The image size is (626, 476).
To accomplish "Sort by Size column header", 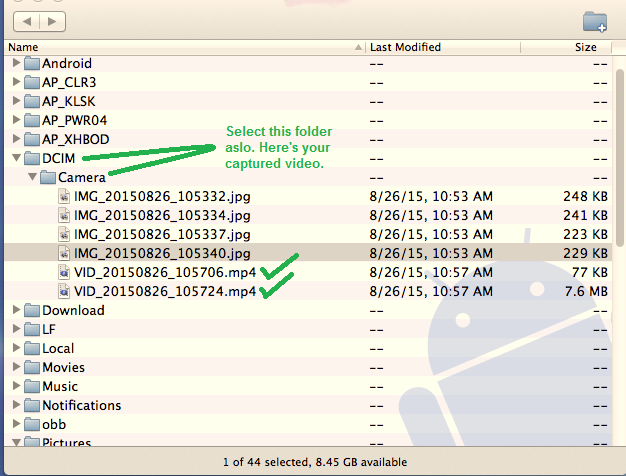I will [585, 47].
